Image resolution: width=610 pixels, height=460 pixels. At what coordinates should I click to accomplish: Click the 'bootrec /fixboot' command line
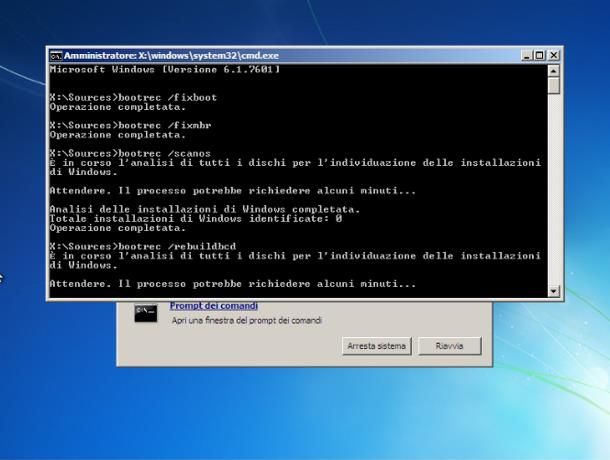(132, 97)
